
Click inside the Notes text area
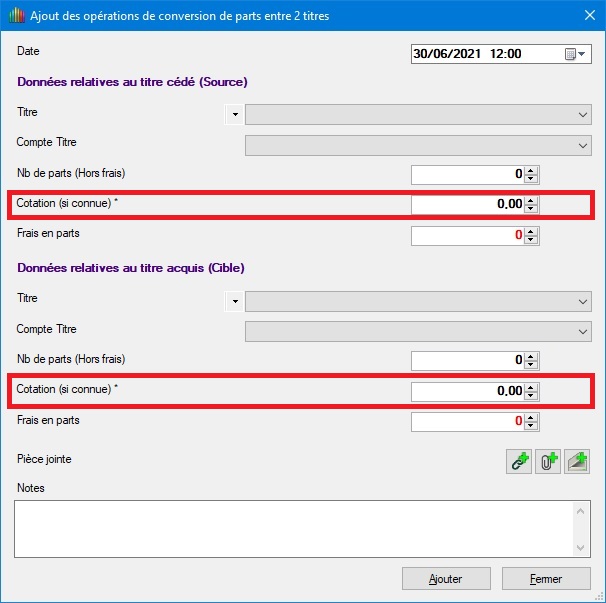pos(290,527)
